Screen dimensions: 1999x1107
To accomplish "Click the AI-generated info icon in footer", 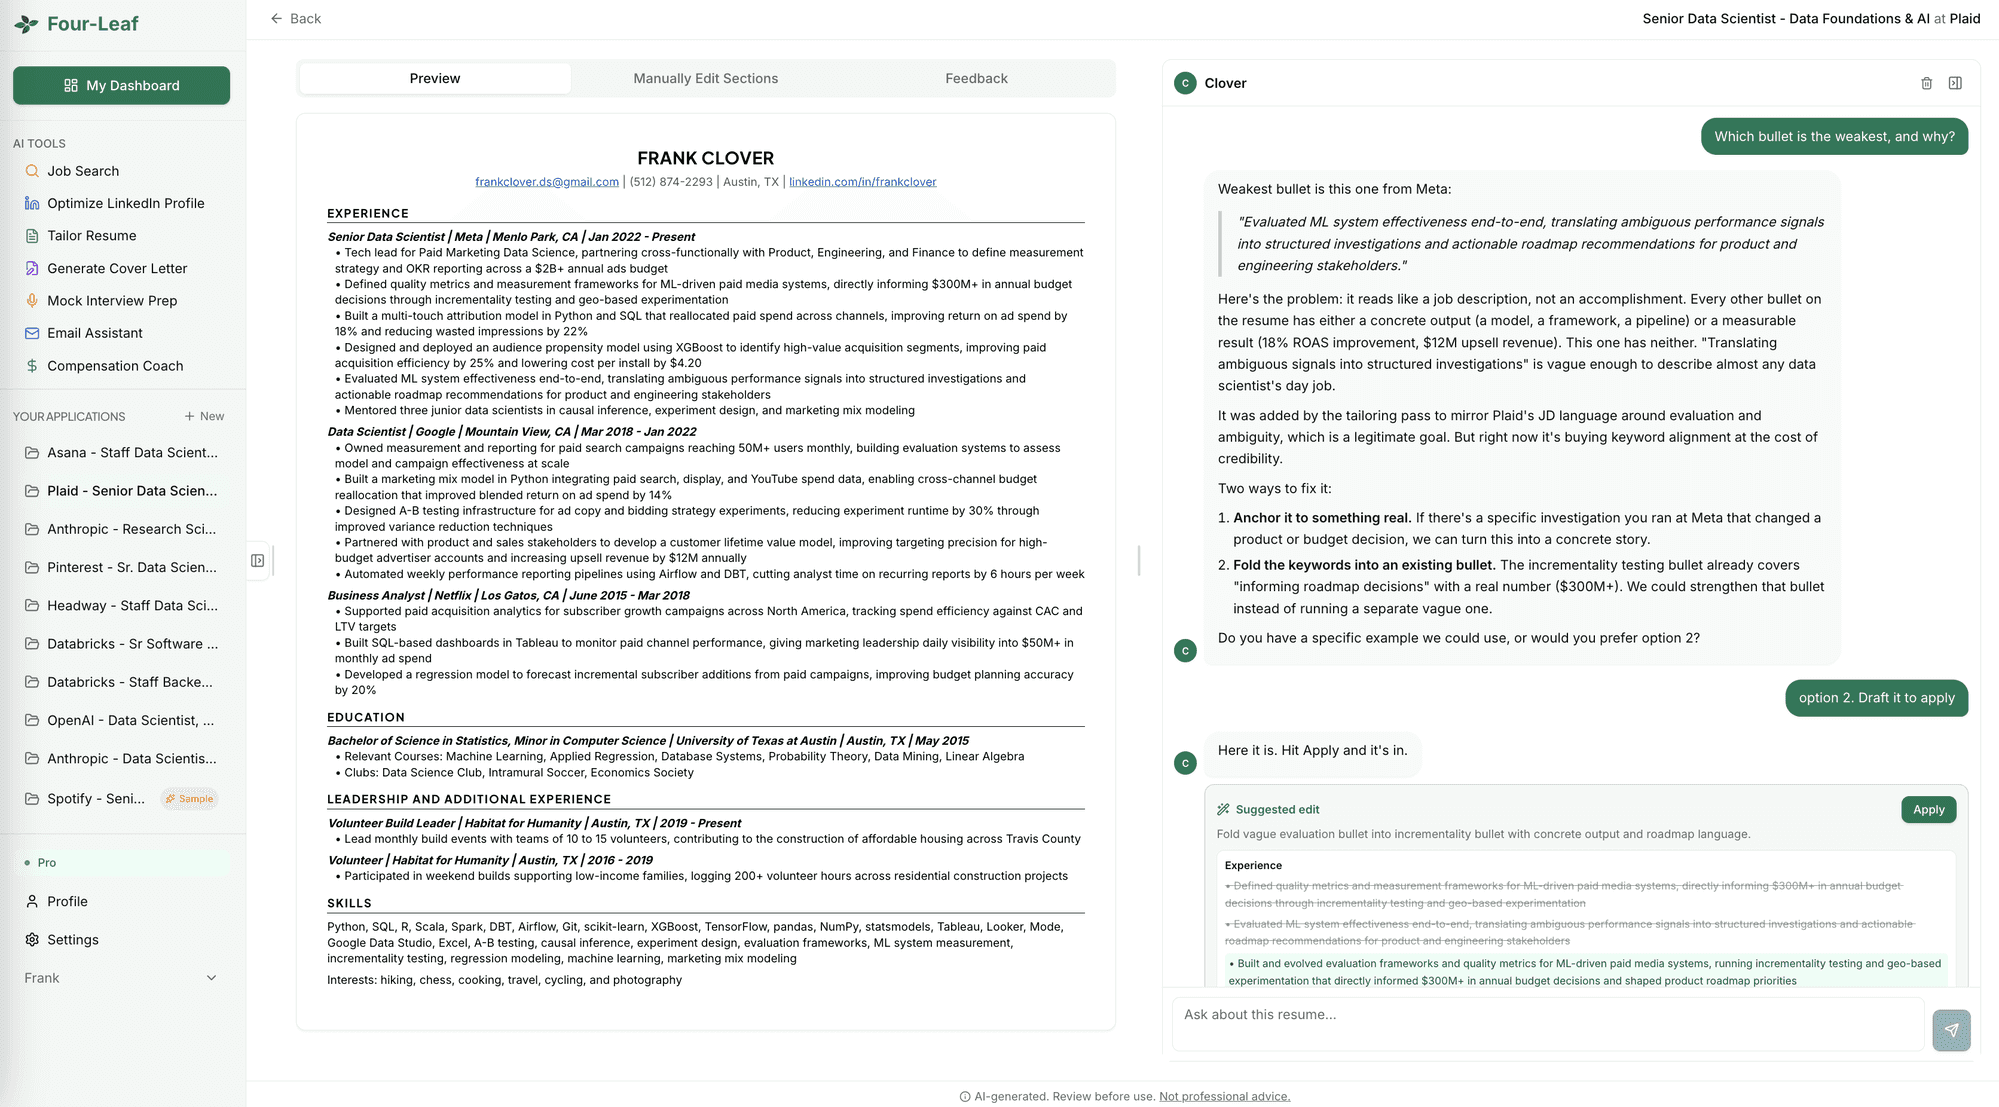I will [x=965, y=1097].
